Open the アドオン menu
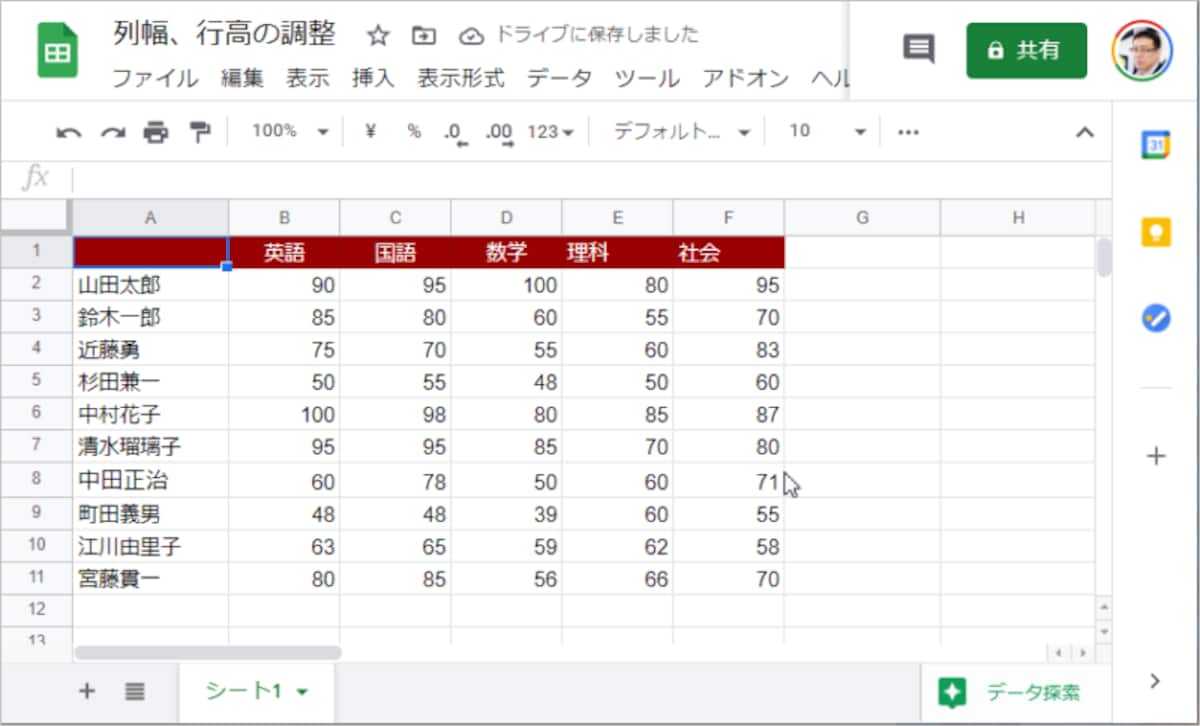Screen dimensions: 1200x726 click(x=745, y=78)
